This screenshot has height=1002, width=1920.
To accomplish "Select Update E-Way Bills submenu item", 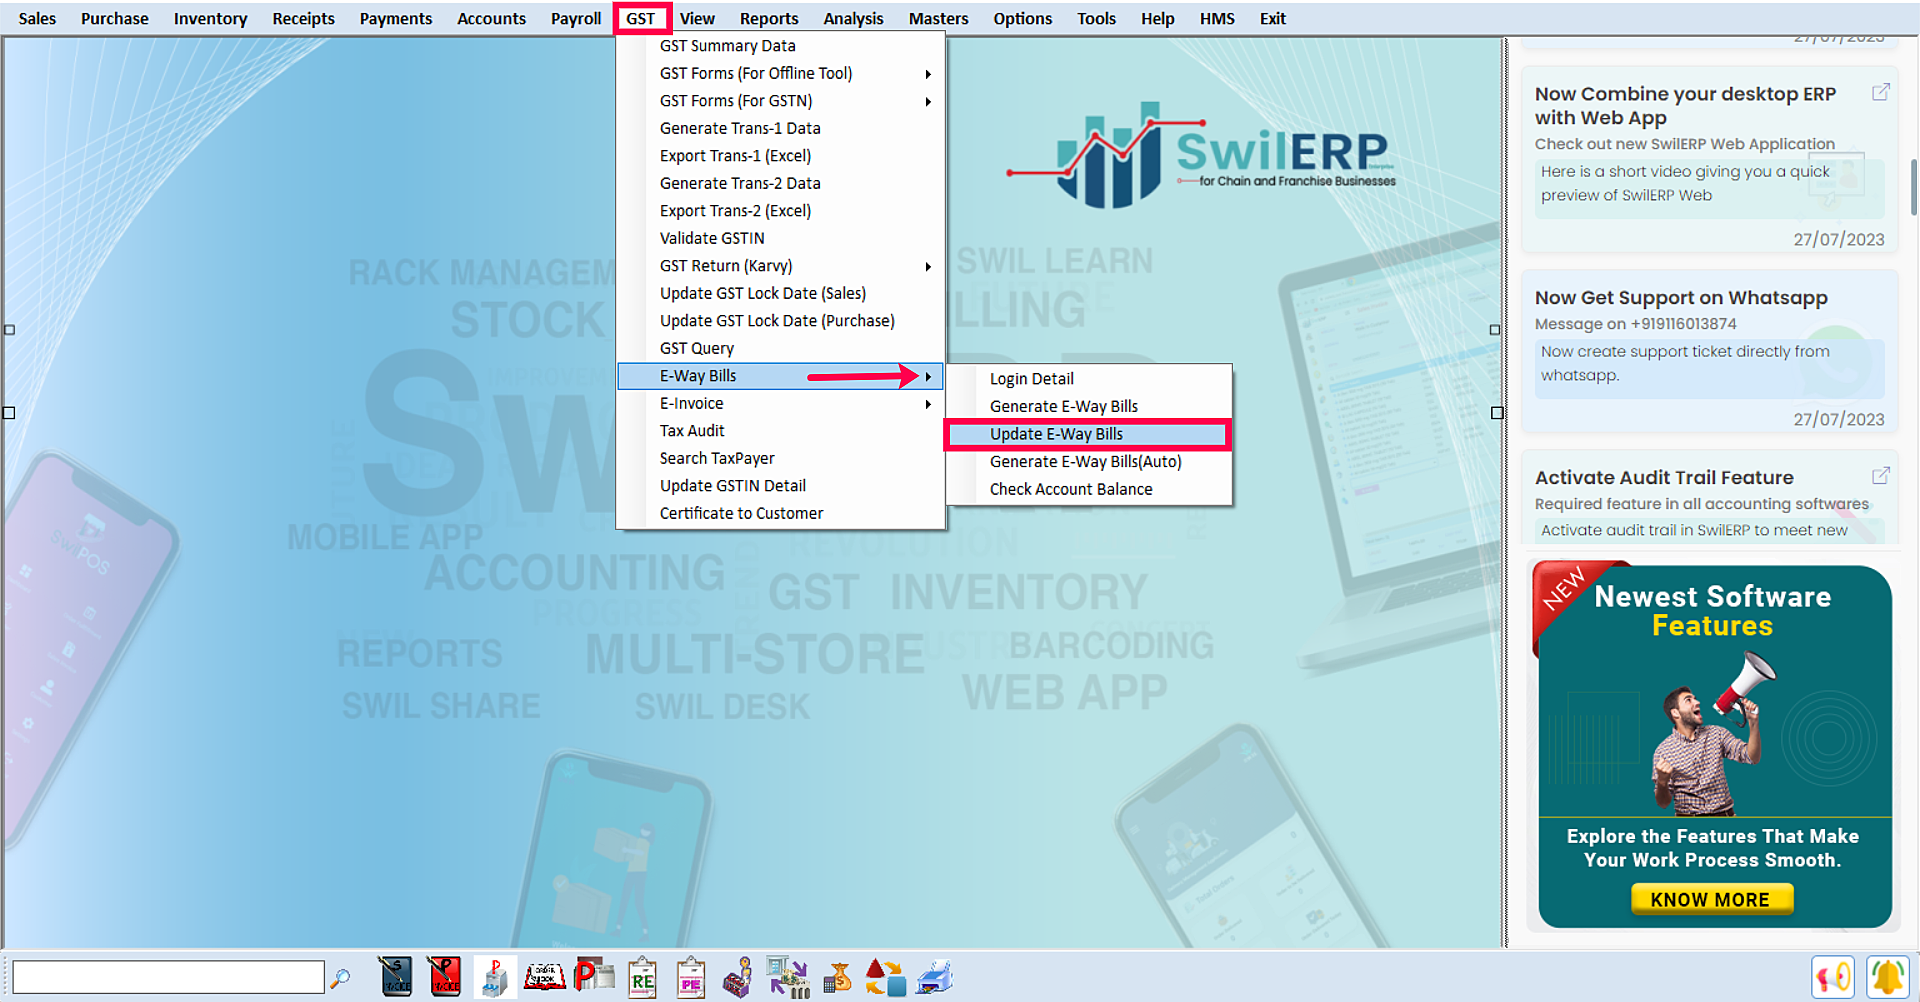I will pos(1087,434).
